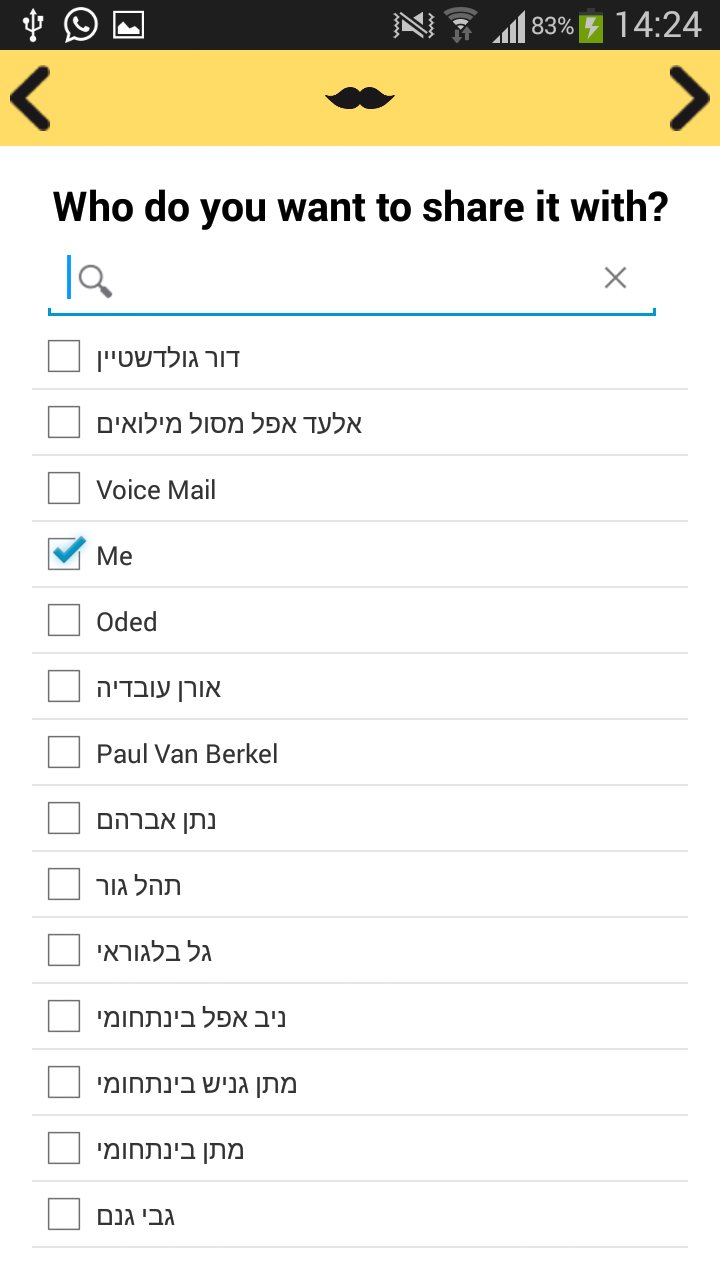Tap the Wi-Fi status icon
The height and width of the screenshot is (1280, 720).
(461, 25)
